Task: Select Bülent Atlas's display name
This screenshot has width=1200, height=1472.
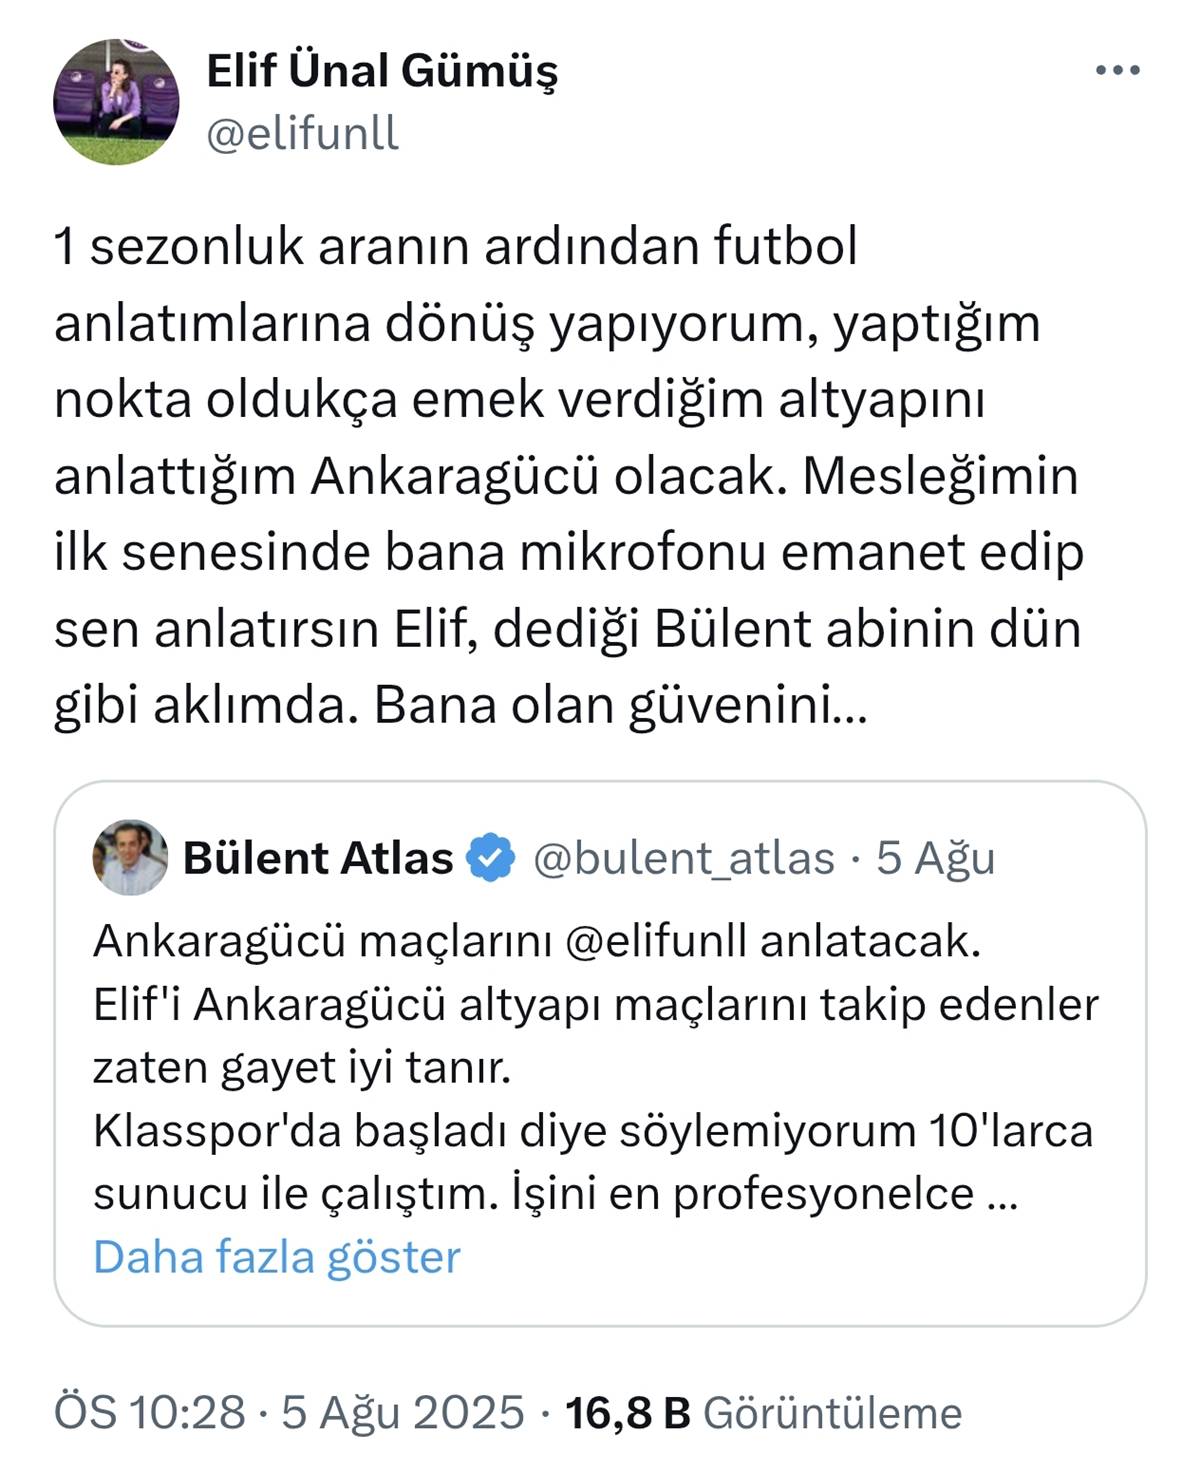Action: (x=316, y=857)
